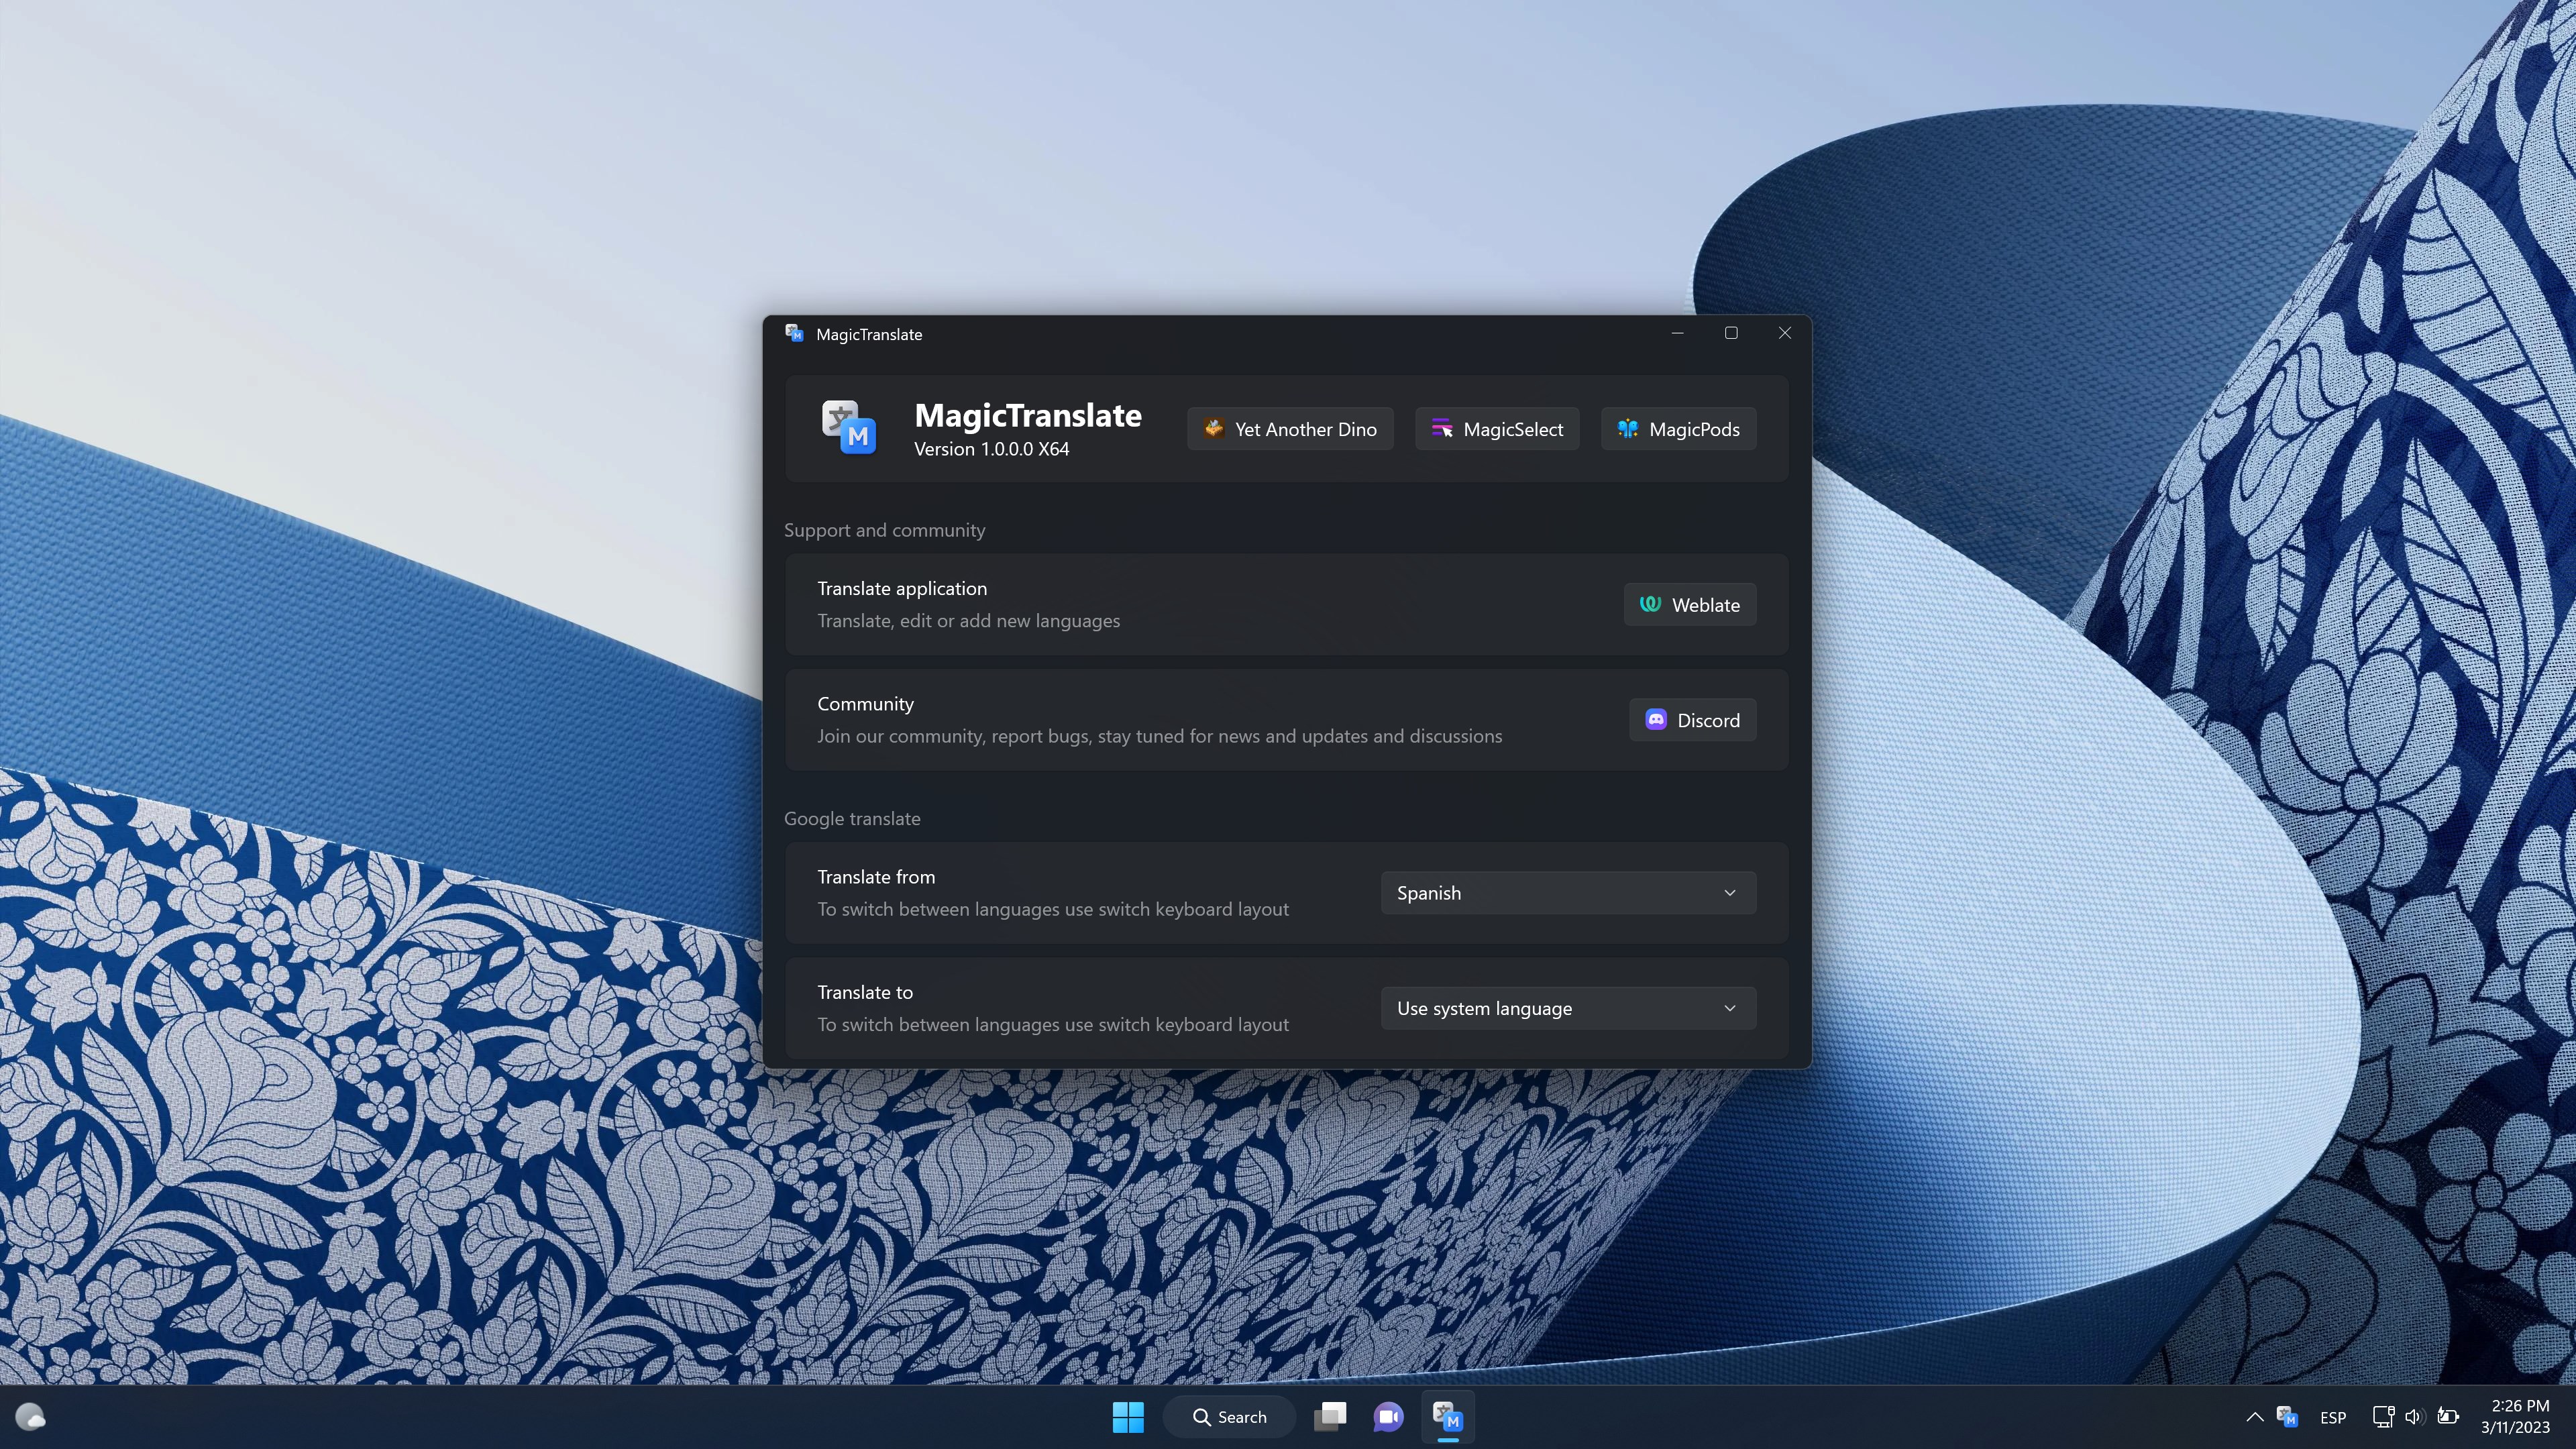Expand the Translate from dropdown showing Spanish
Screen dimensions: 2576x1449
(x=1568, y=893)
